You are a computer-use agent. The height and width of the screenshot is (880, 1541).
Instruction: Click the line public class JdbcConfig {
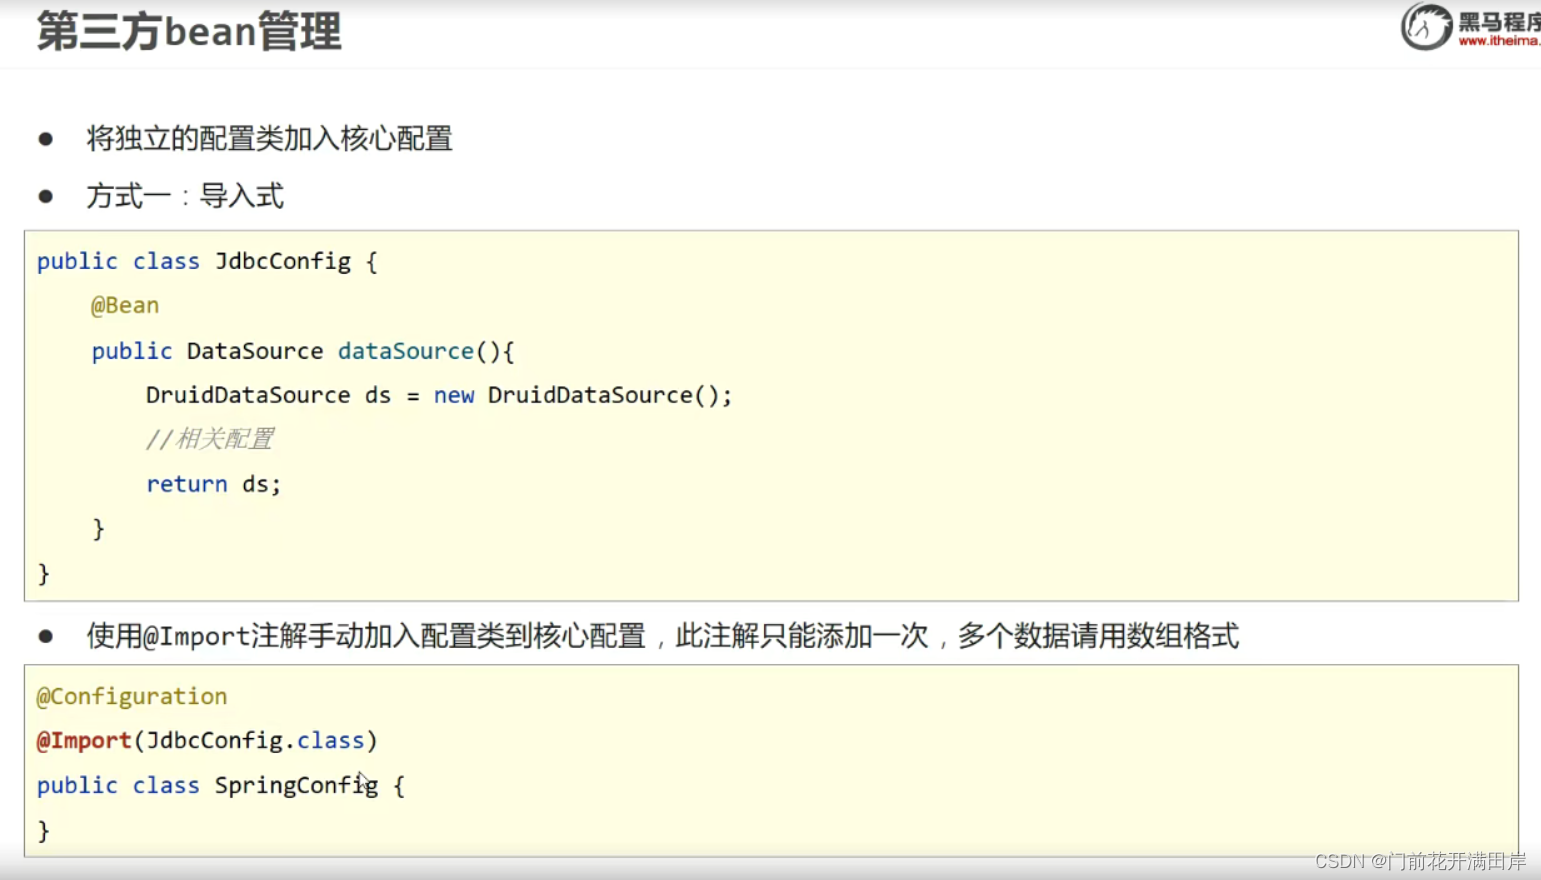(207, 262)
